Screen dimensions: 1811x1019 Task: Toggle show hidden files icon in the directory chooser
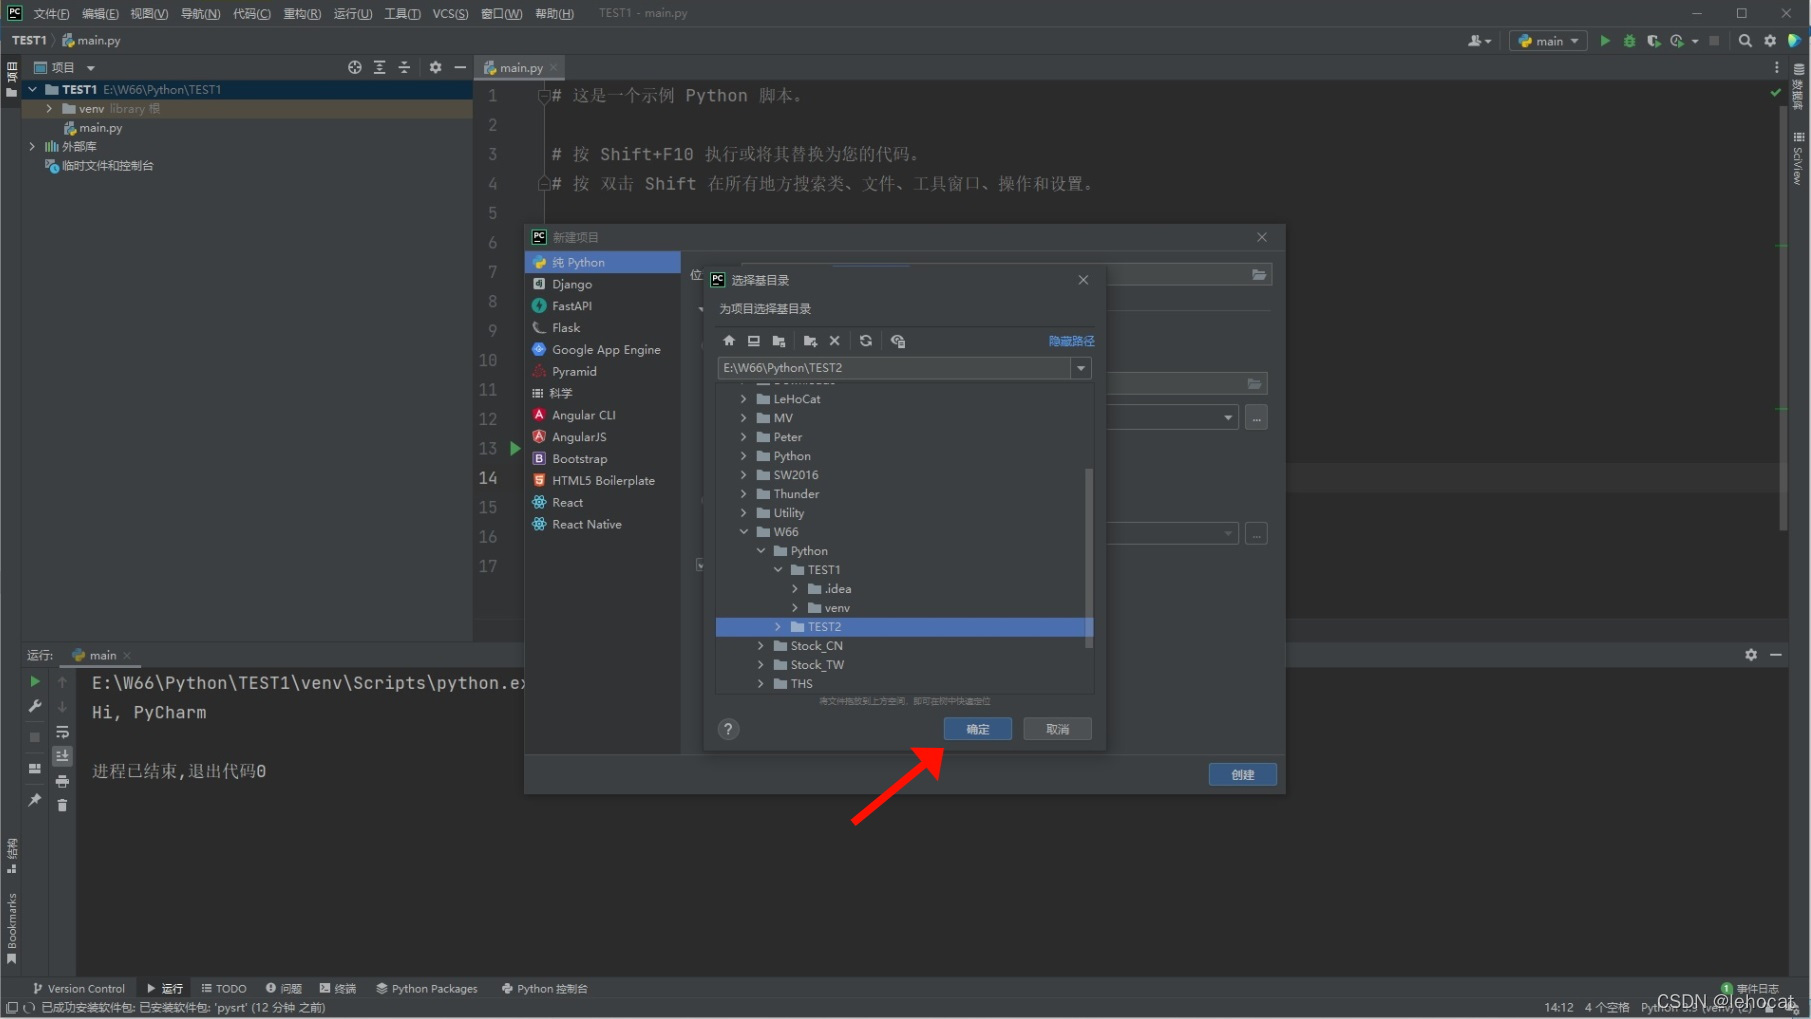tap(898, 341)
